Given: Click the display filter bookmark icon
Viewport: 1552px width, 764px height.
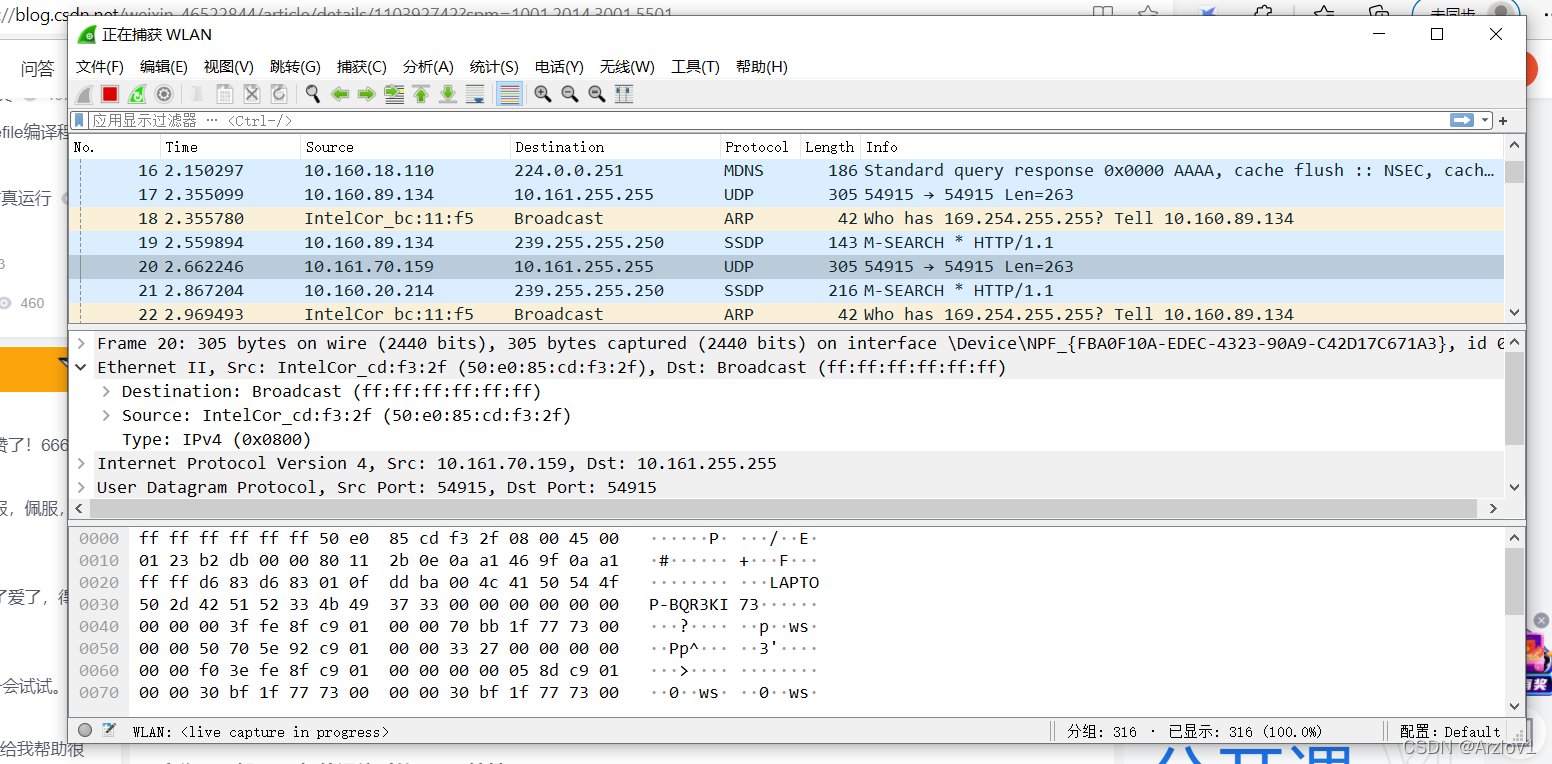Looking at the screenshot, I should click(80, 120).
